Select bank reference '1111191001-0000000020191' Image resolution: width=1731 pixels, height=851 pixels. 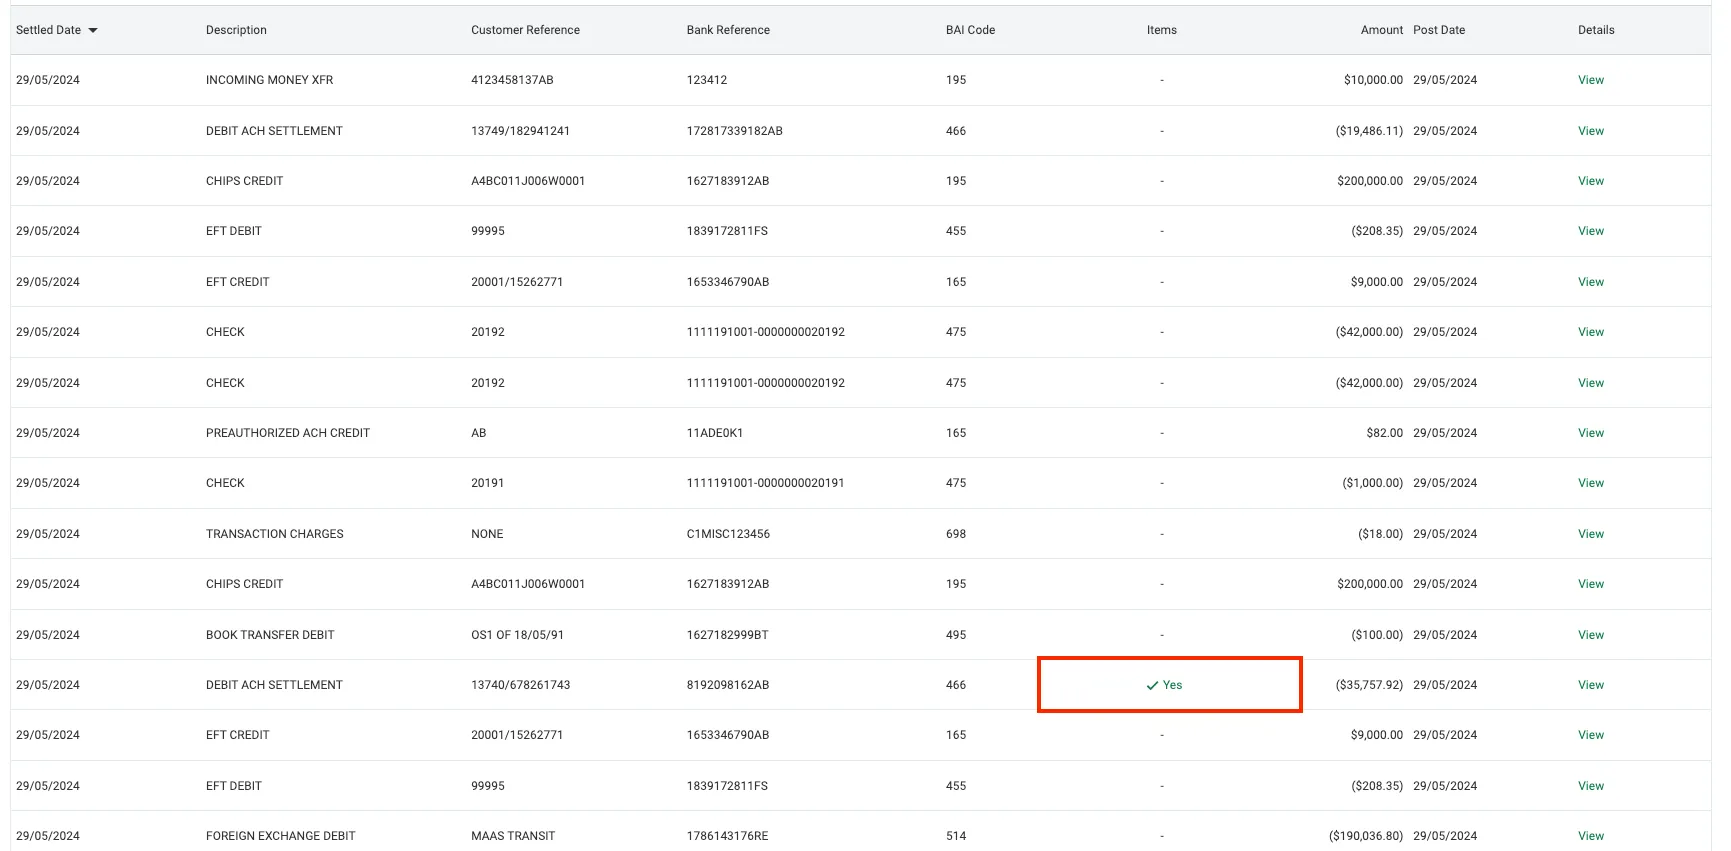765,483
